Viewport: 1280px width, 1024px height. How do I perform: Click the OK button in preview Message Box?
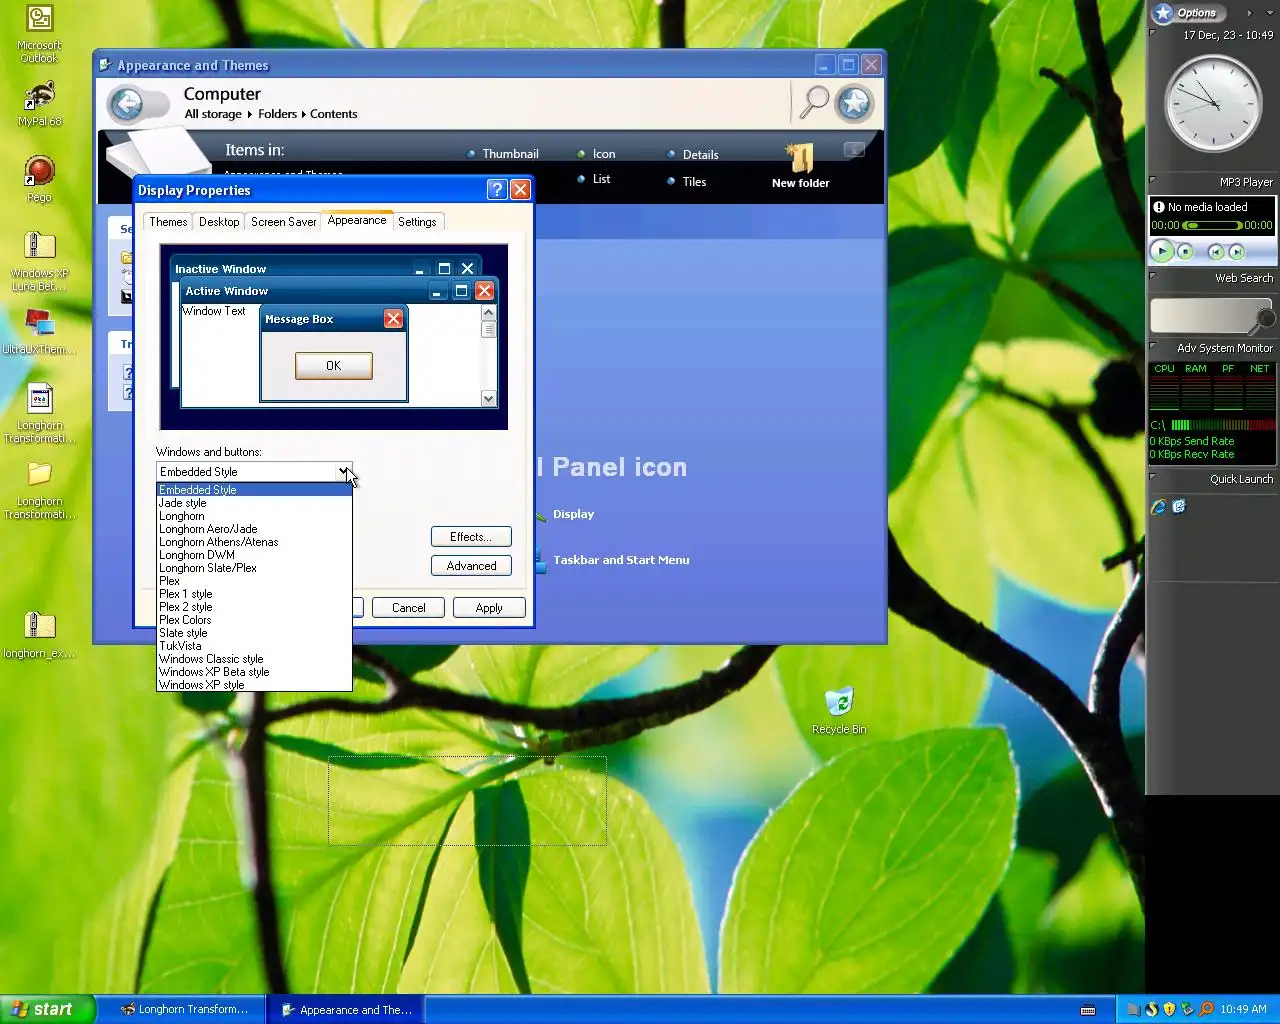tap(334, 366)
